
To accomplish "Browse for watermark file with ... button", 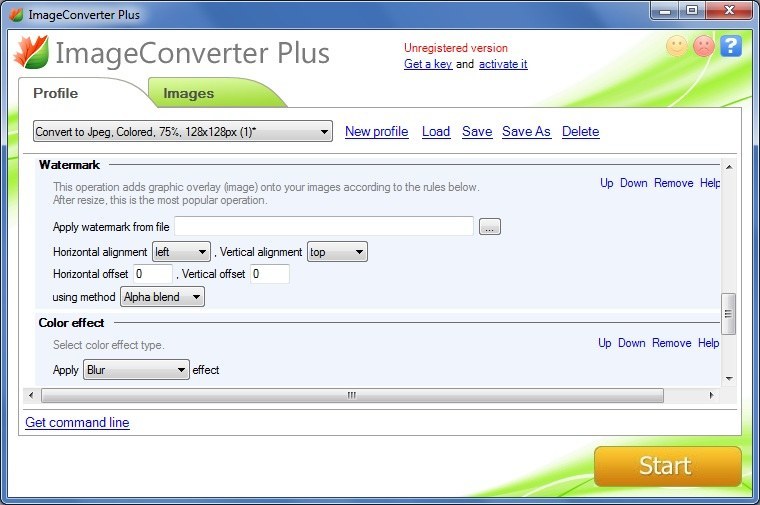I will pos(490,226).
